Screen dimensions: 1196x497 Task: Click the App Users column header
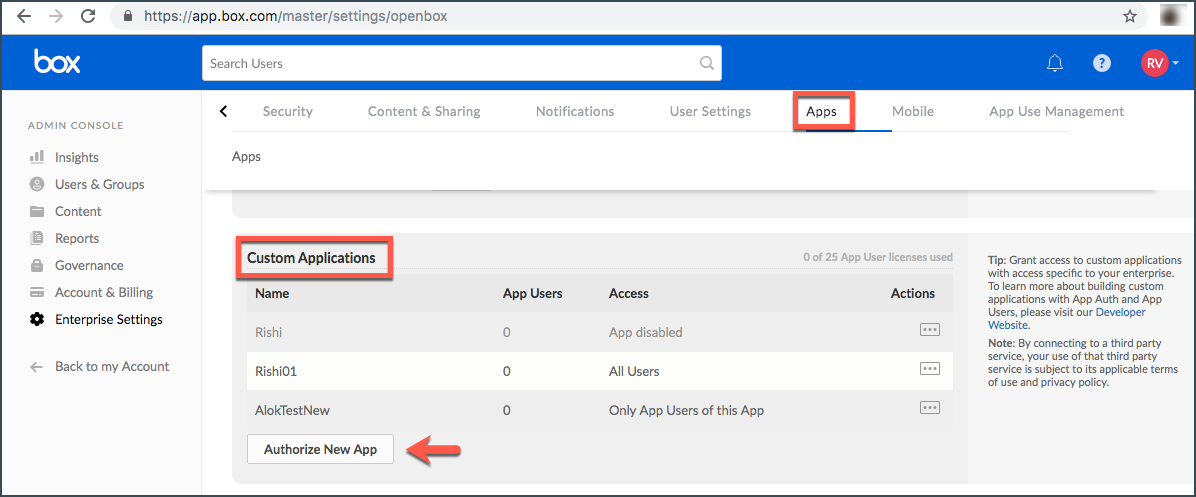(532, 293)
